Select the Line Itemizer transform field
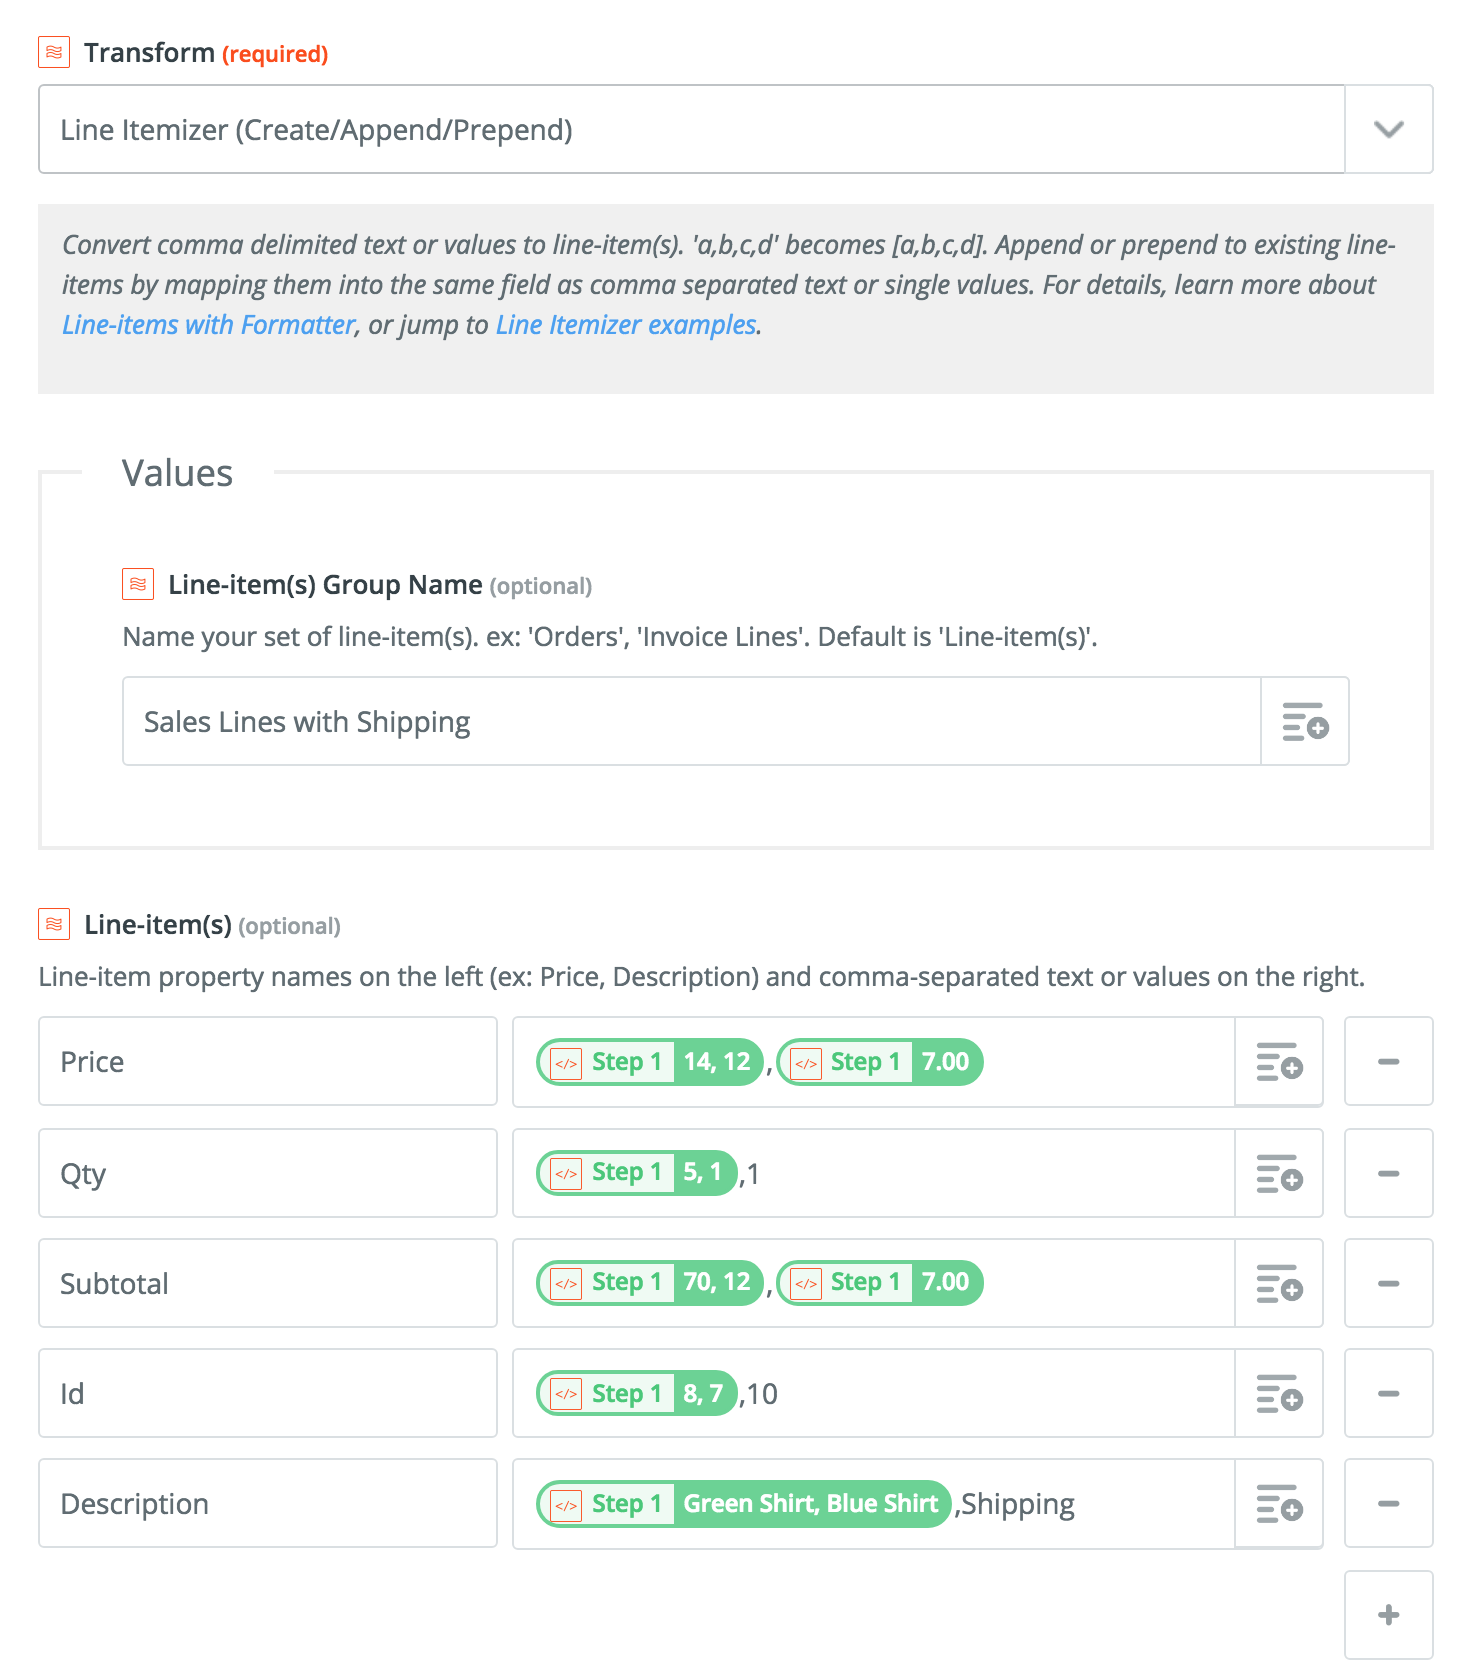Viewport: 1474px width, 1678px height. (x=690, y=129)
